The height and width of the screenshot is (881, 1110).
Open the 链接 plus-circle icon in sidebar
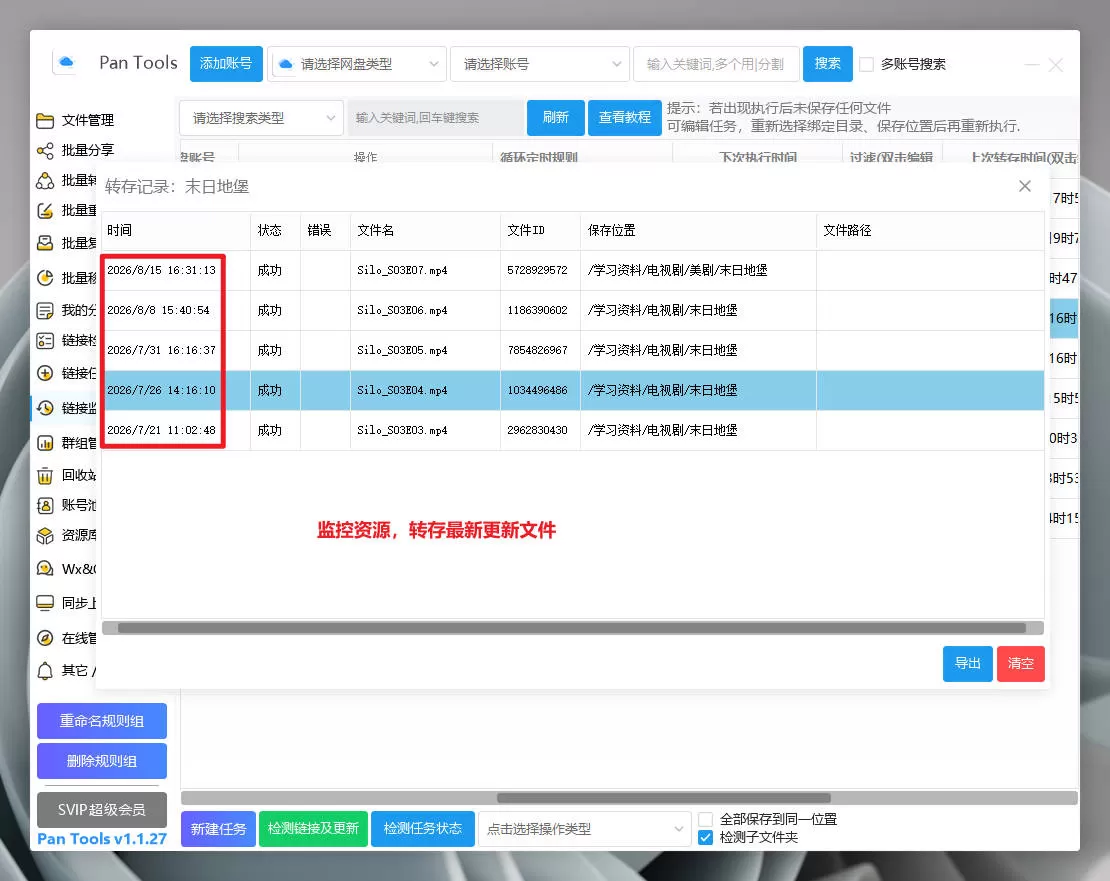point(45,373)
